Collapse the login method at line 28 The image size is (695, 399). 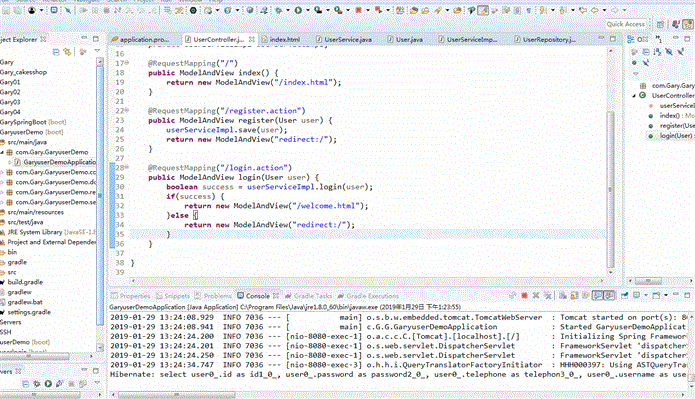(x=127, y=167)
